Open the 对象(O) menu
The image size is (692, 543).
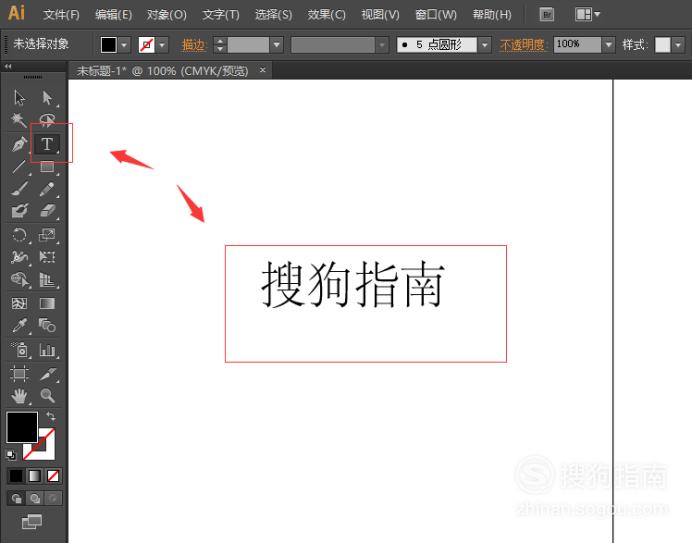click(166, 15)
